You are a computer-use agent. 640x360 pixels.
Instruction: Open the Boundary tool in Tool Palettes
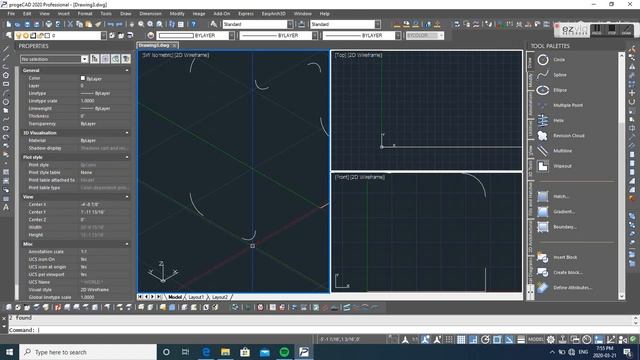click(556, 227)
